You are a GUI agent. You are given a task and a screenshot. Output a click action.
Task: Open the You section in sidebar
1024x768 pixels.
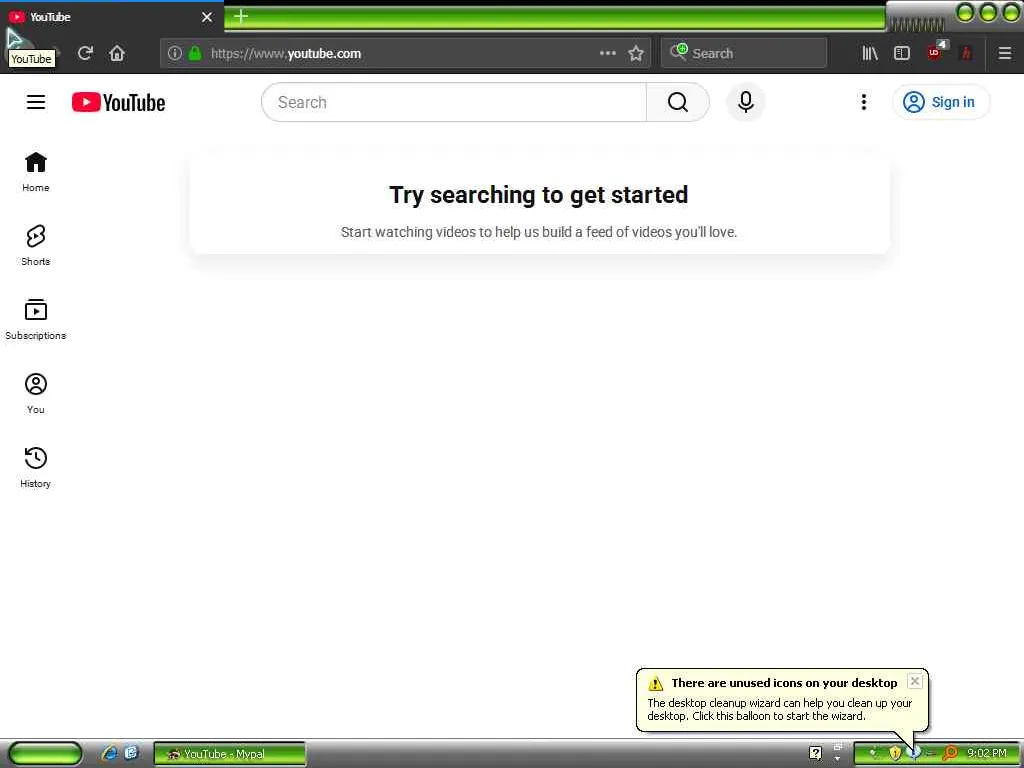point(36,393)
